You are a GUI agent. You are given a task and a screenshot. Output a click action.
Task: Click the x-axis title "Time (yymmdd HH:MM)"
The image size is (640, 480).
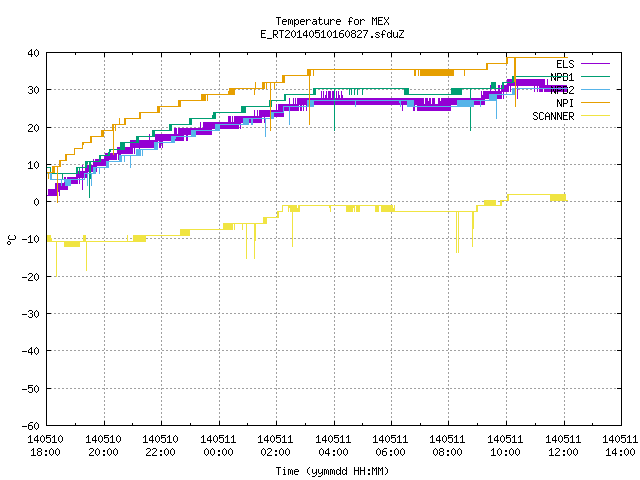click(332, 471)
